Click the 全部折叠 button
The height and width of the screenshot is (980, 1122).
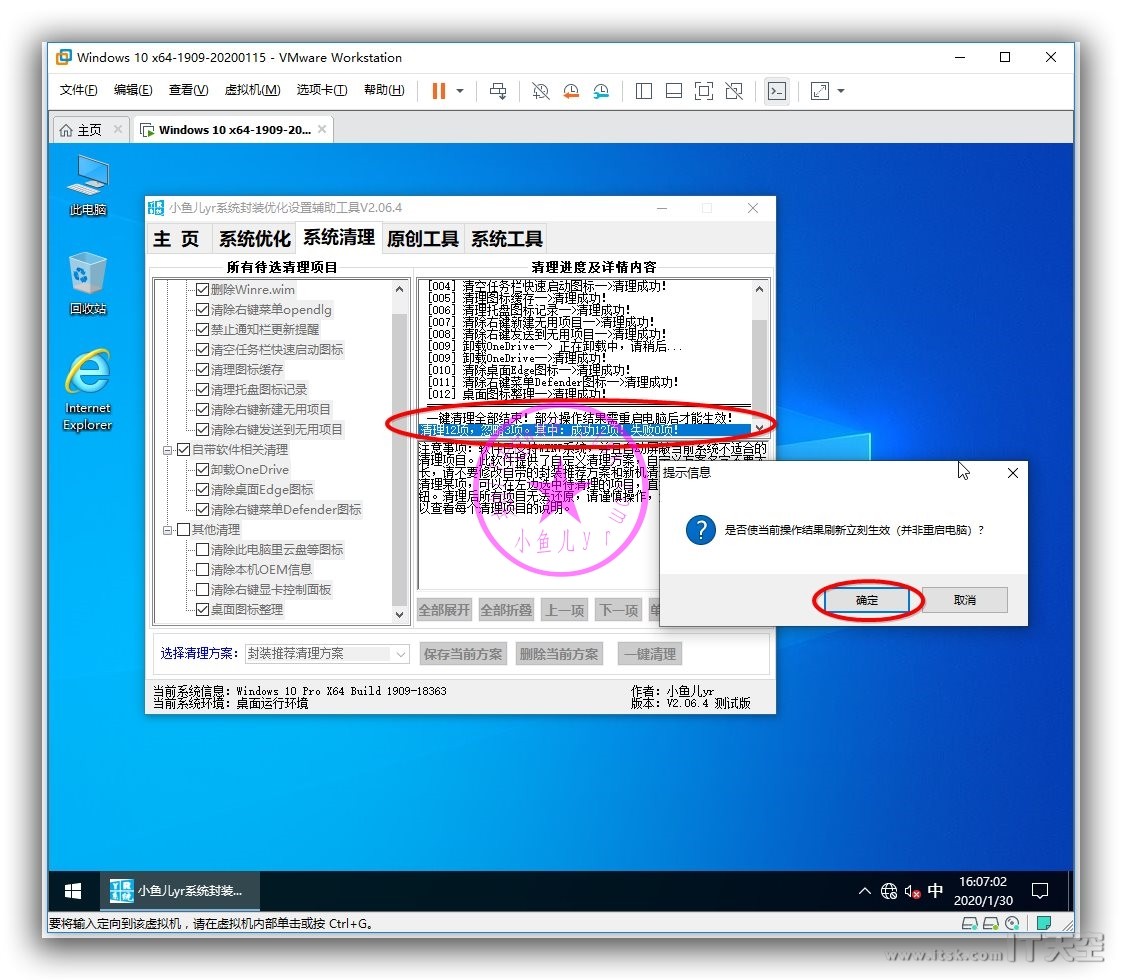tap(506, 611)
